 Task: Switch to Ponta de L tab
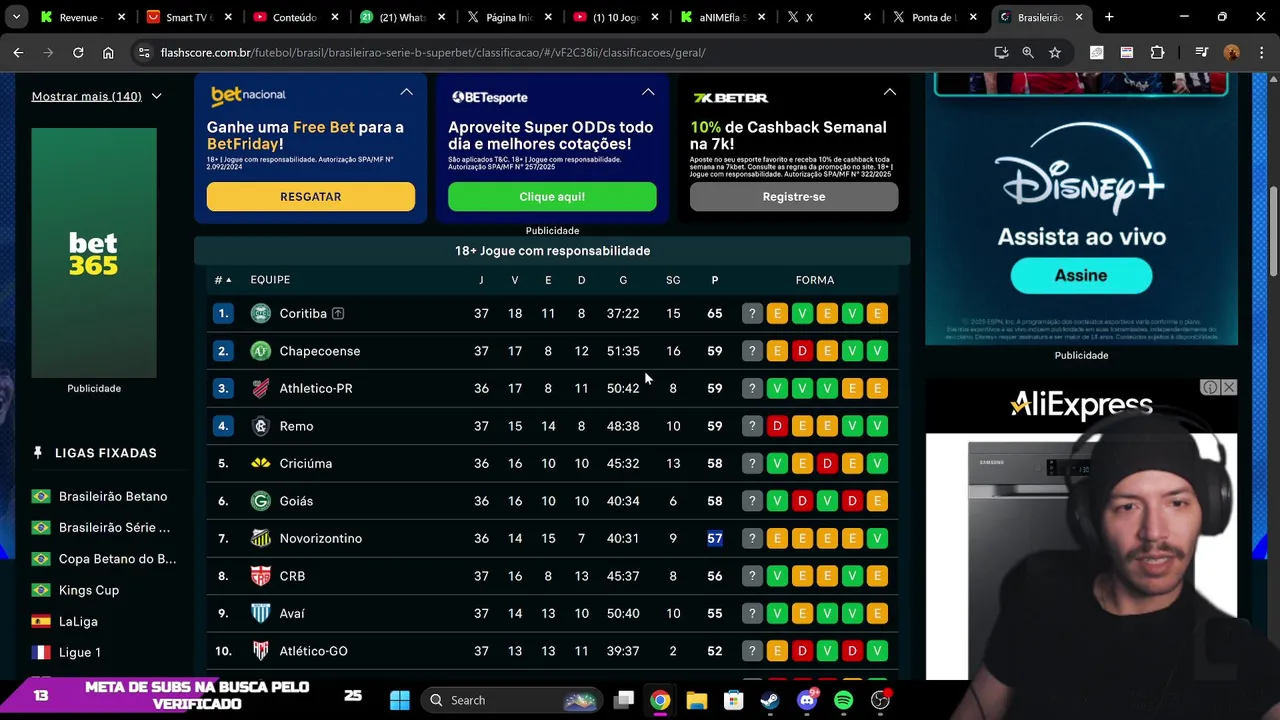point(935,17)
